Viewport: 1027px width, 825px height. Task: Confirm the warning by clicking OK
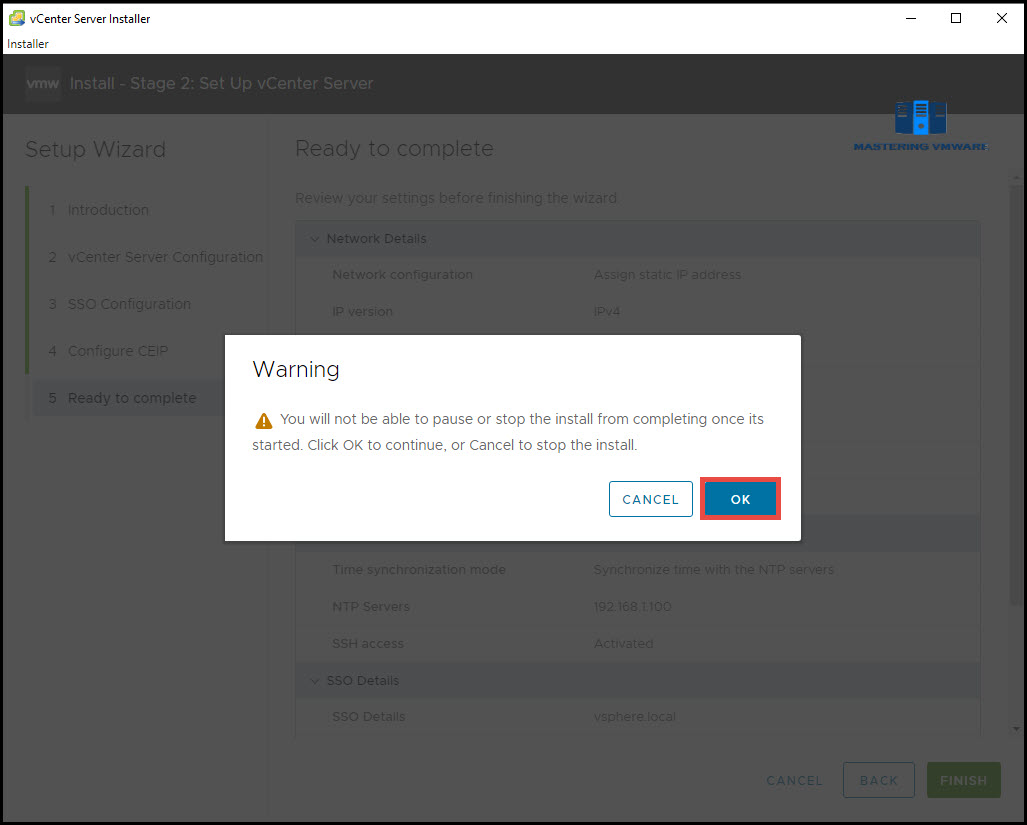[740, 499]
